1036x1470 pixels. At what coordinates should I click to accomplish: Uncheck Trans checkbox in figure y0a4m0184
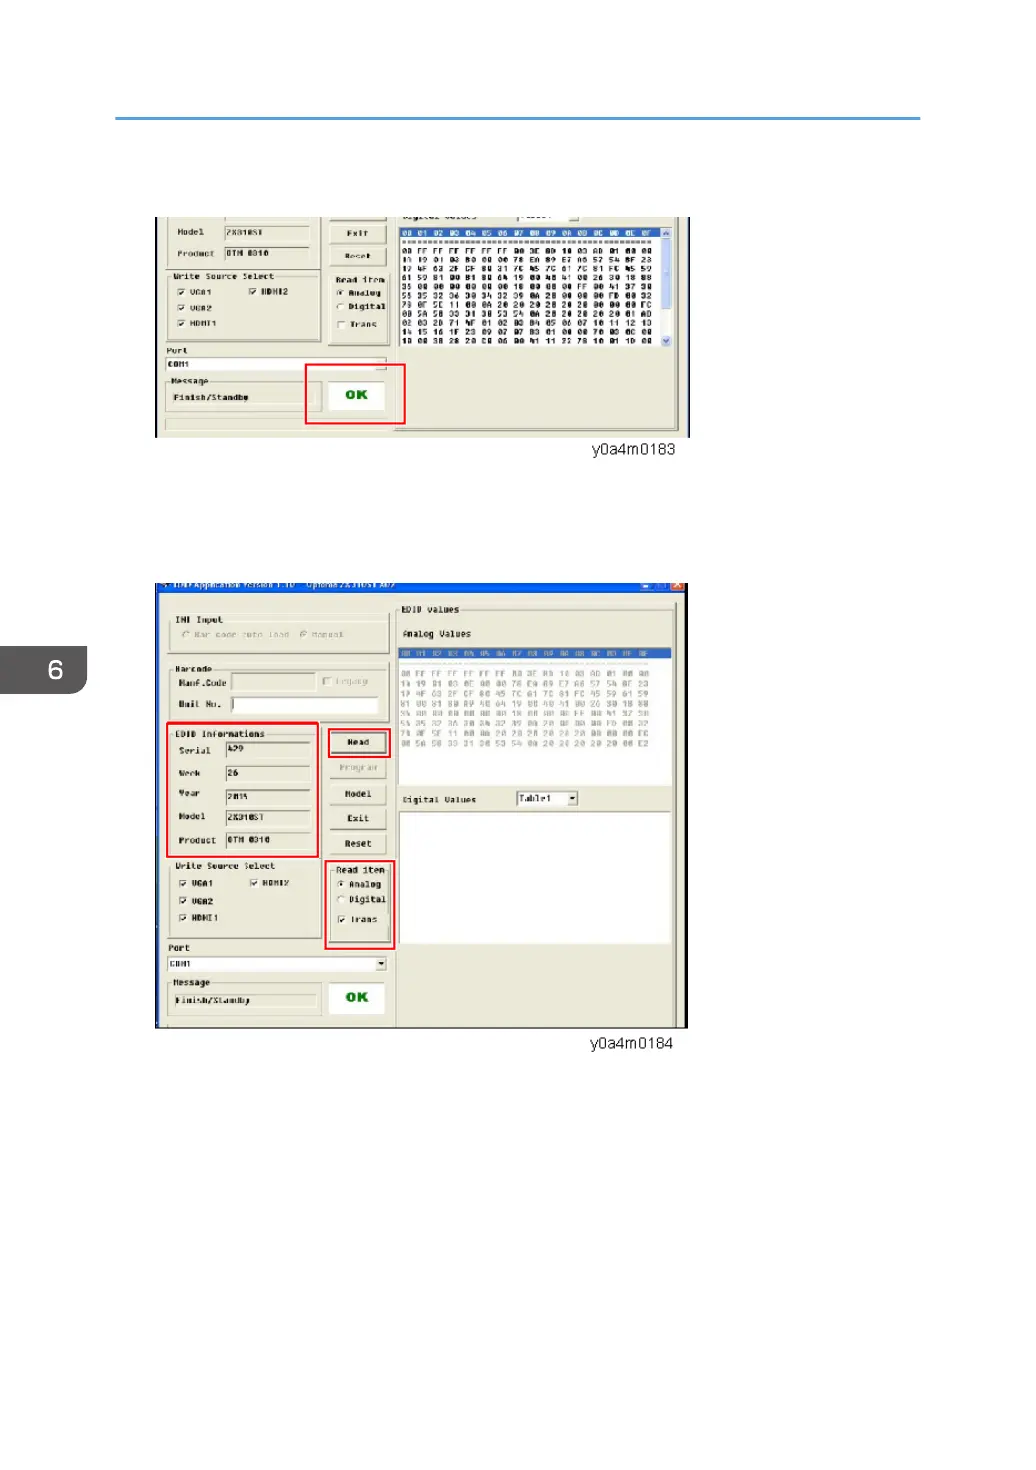point(341,919)
